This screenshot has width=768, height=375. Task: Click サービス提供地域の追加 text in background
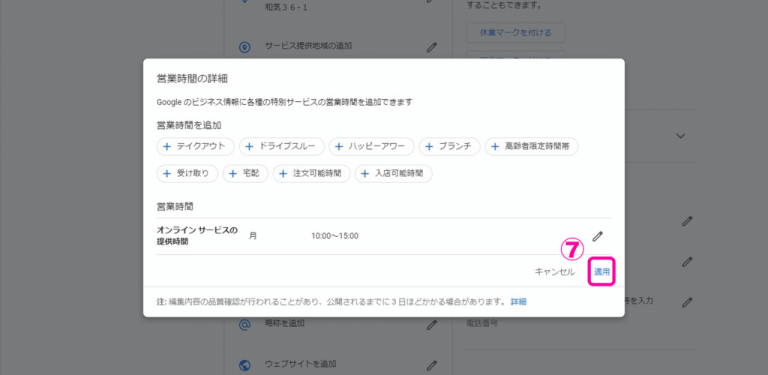[x=308, y=46]
